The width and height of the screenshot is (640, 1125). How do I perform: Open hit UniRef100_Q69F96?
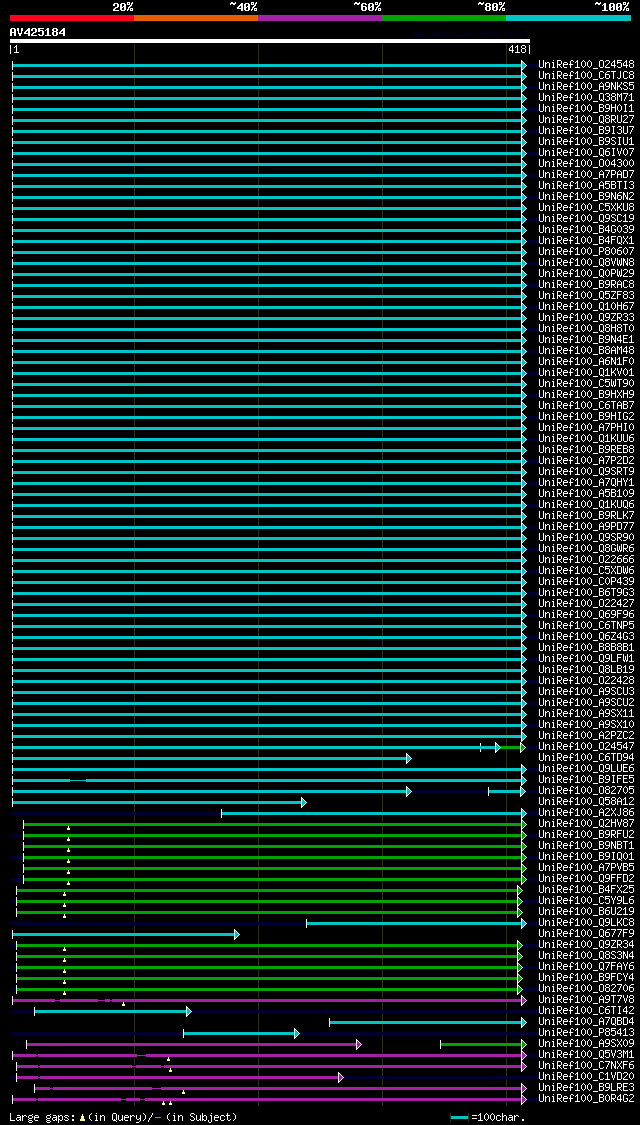pyautogui.click(x=586, y=614)
